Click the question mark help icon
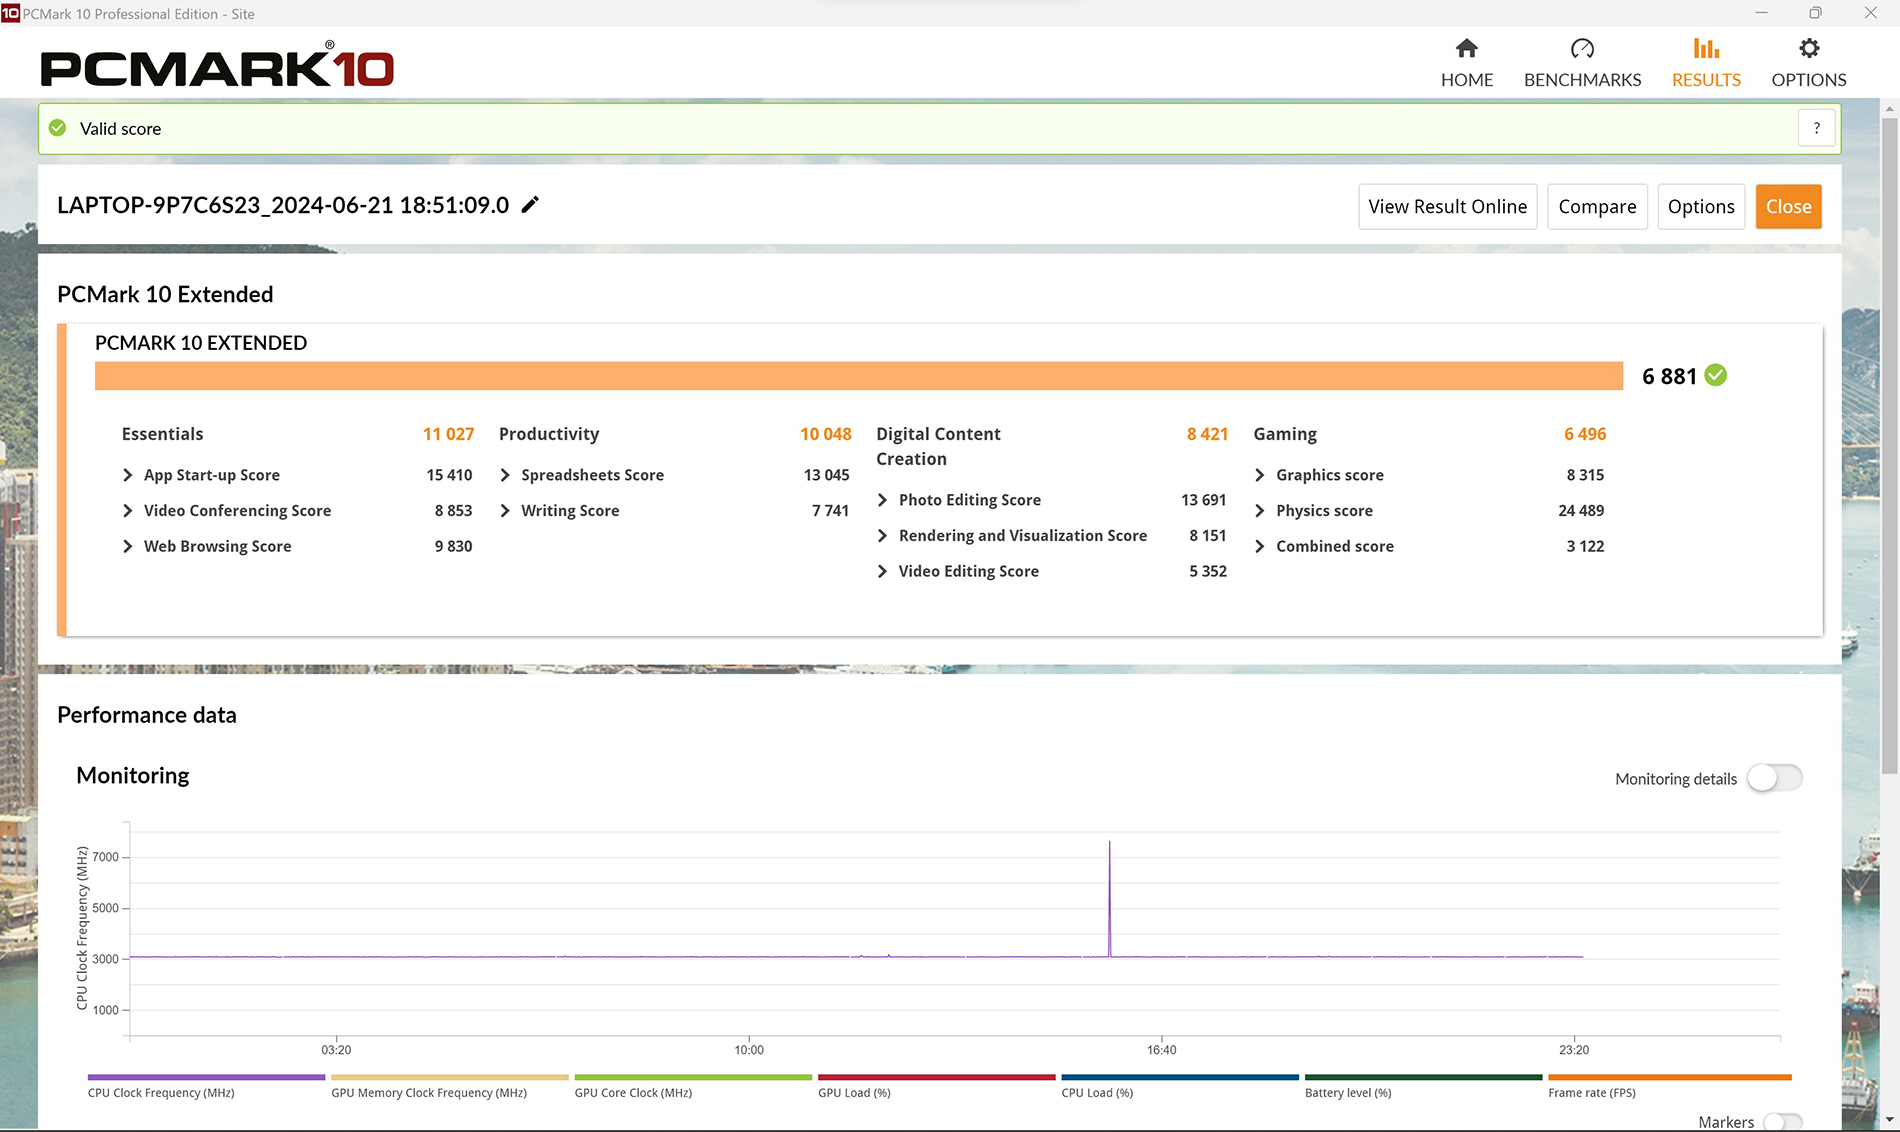This screenshot has height=1132, width=1900. pyautogui.click(x=1816, y=128)
